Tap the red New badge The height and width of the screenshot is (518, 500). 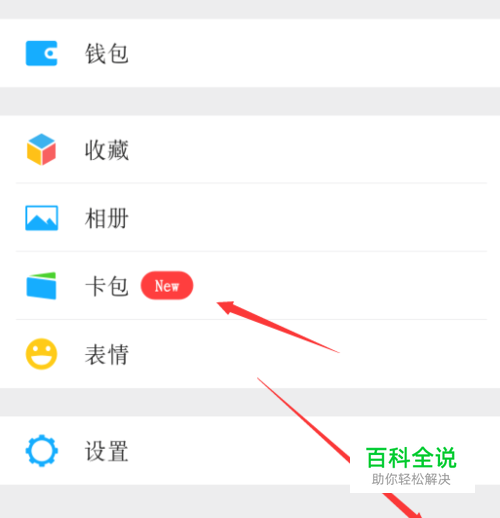[167, 286]
